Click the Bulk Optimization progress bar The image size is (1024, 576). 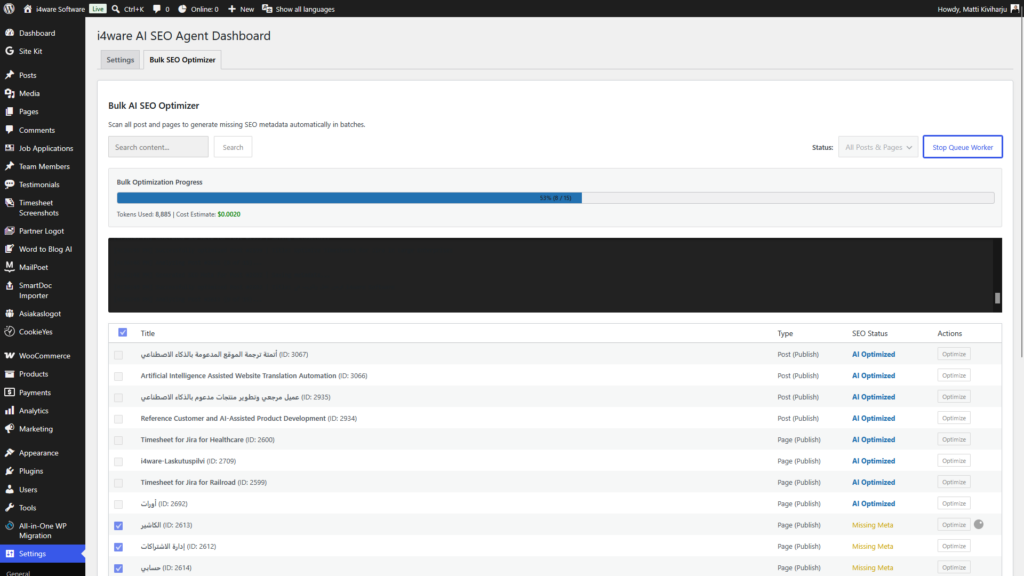555,198
